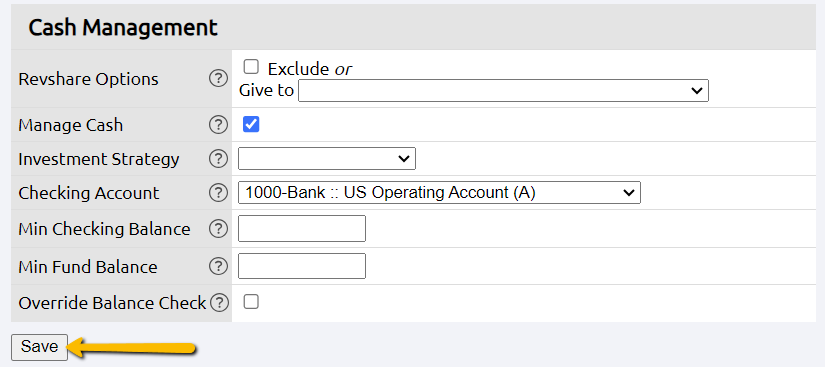
Task: Click the Cash Management section heading
Action: click(x=123, y=27)
